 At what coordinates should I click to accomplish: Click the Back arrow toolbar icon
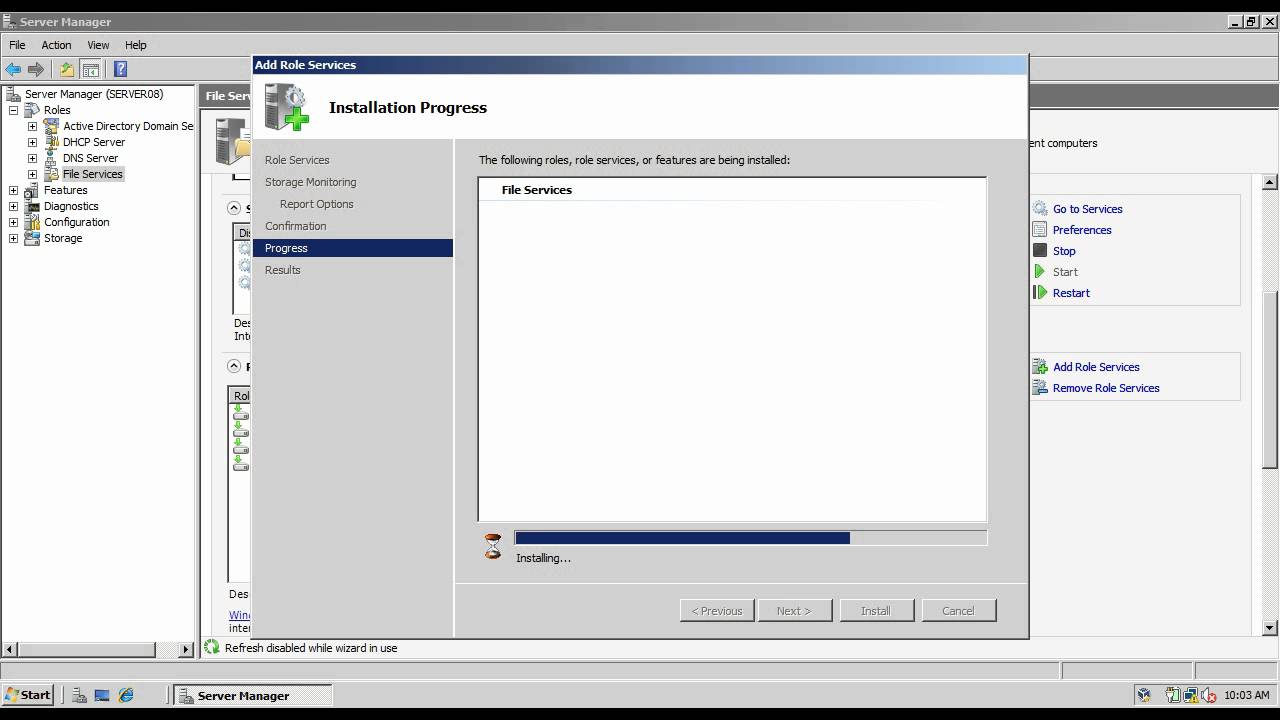(13, 69)
